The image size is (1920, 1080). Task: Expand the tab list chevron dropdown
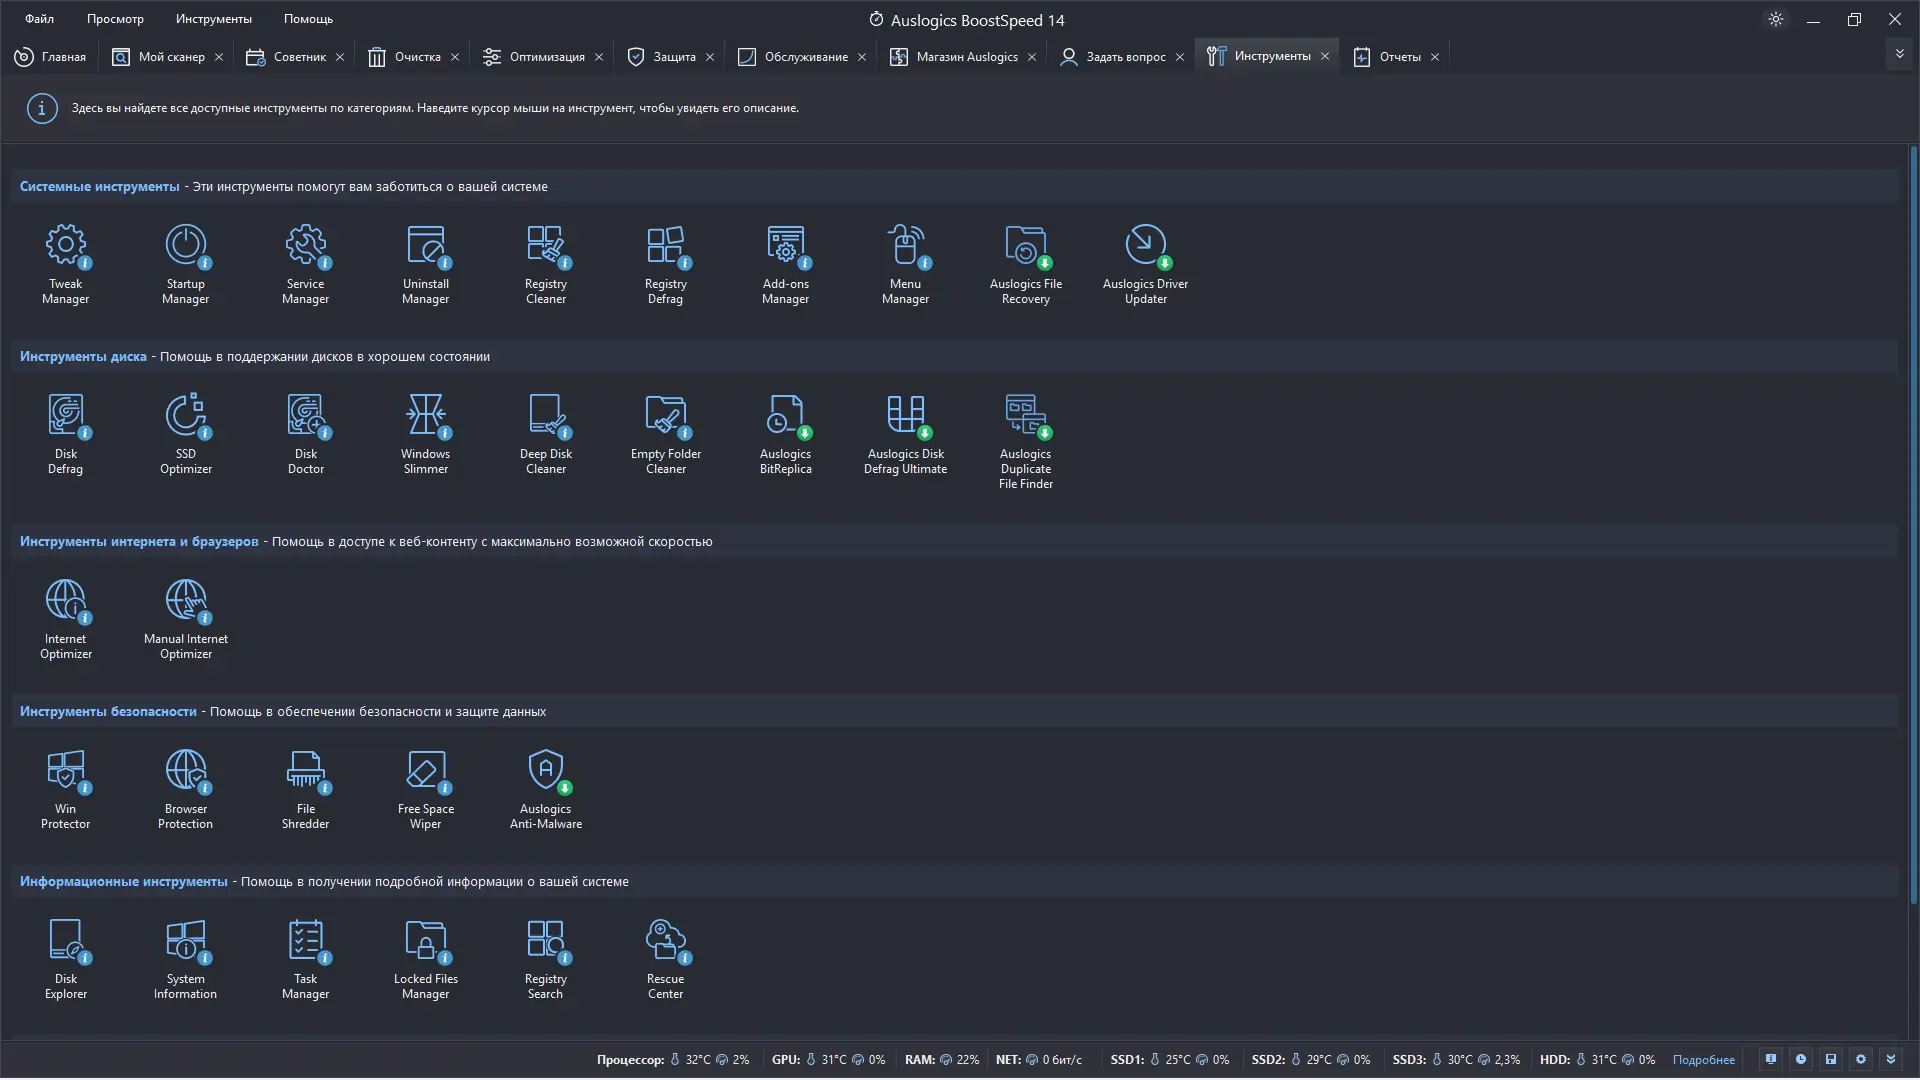(x=1899, y=54)
